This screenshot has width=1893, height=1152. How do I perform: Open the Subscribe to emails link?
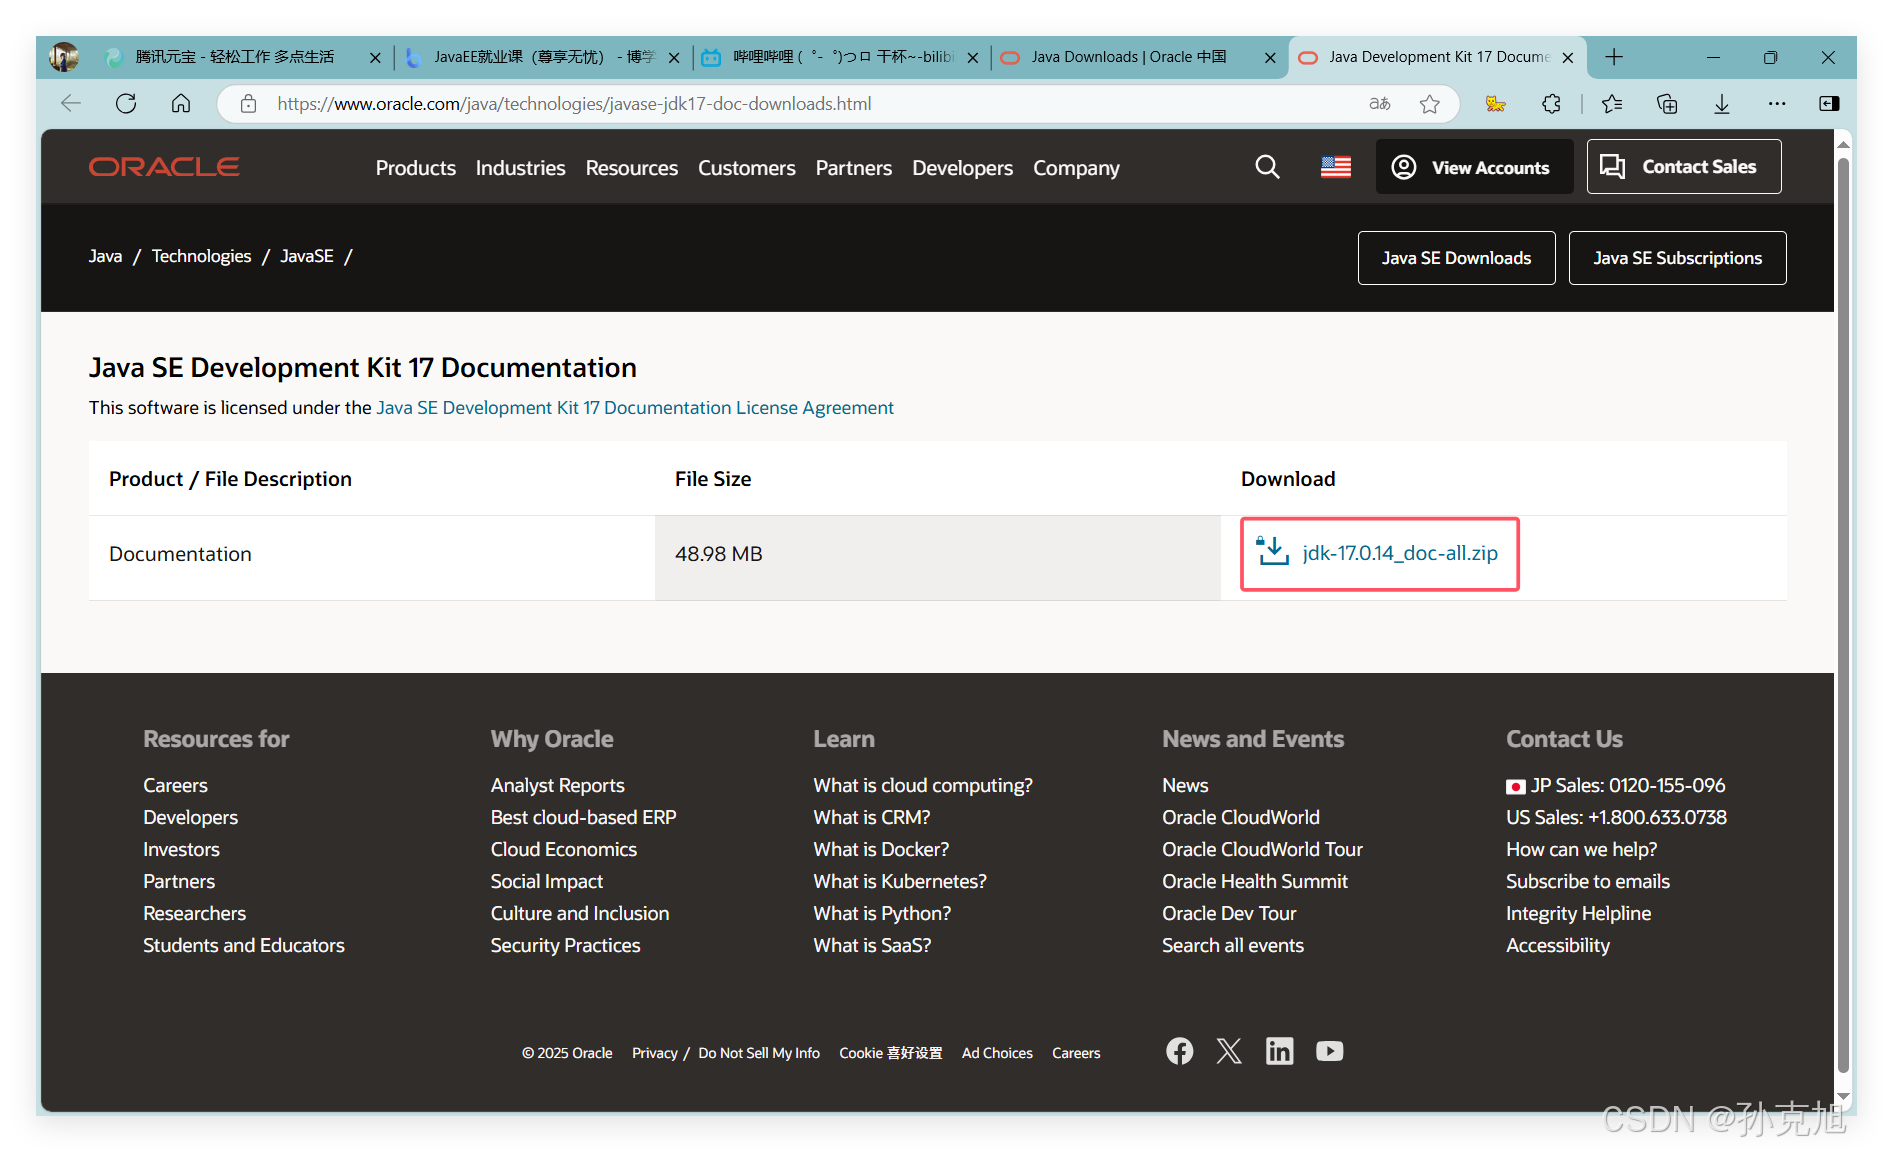(1588, 882)
